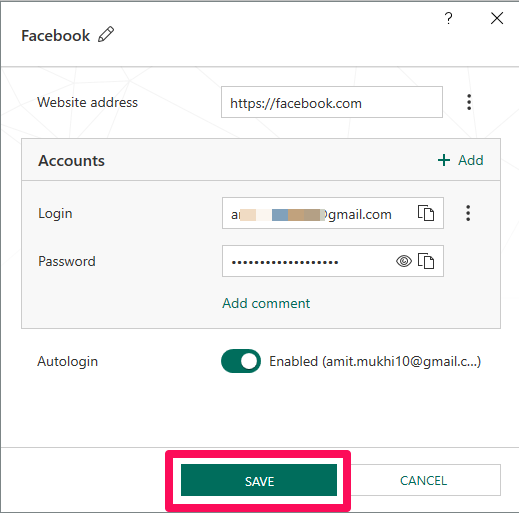This screenshot has width=519, height=513.
Task: Click the Login label
Action: (55, 214)
